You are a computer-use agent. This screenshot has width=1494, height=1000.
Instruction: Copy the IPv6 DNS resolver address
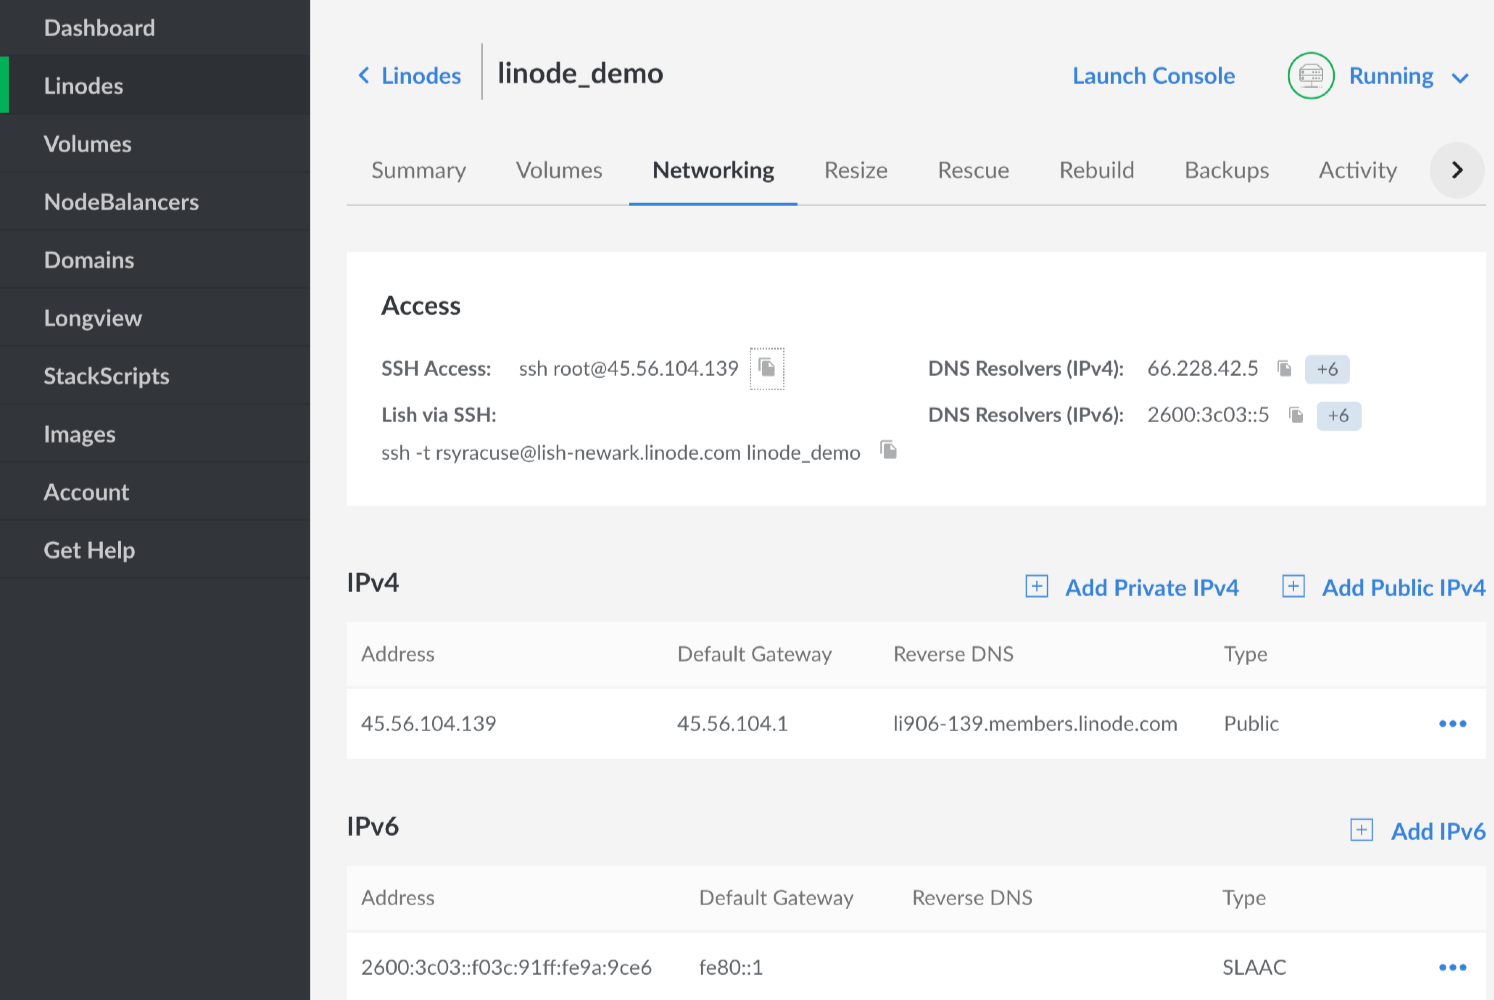[x=1296, y=415]
